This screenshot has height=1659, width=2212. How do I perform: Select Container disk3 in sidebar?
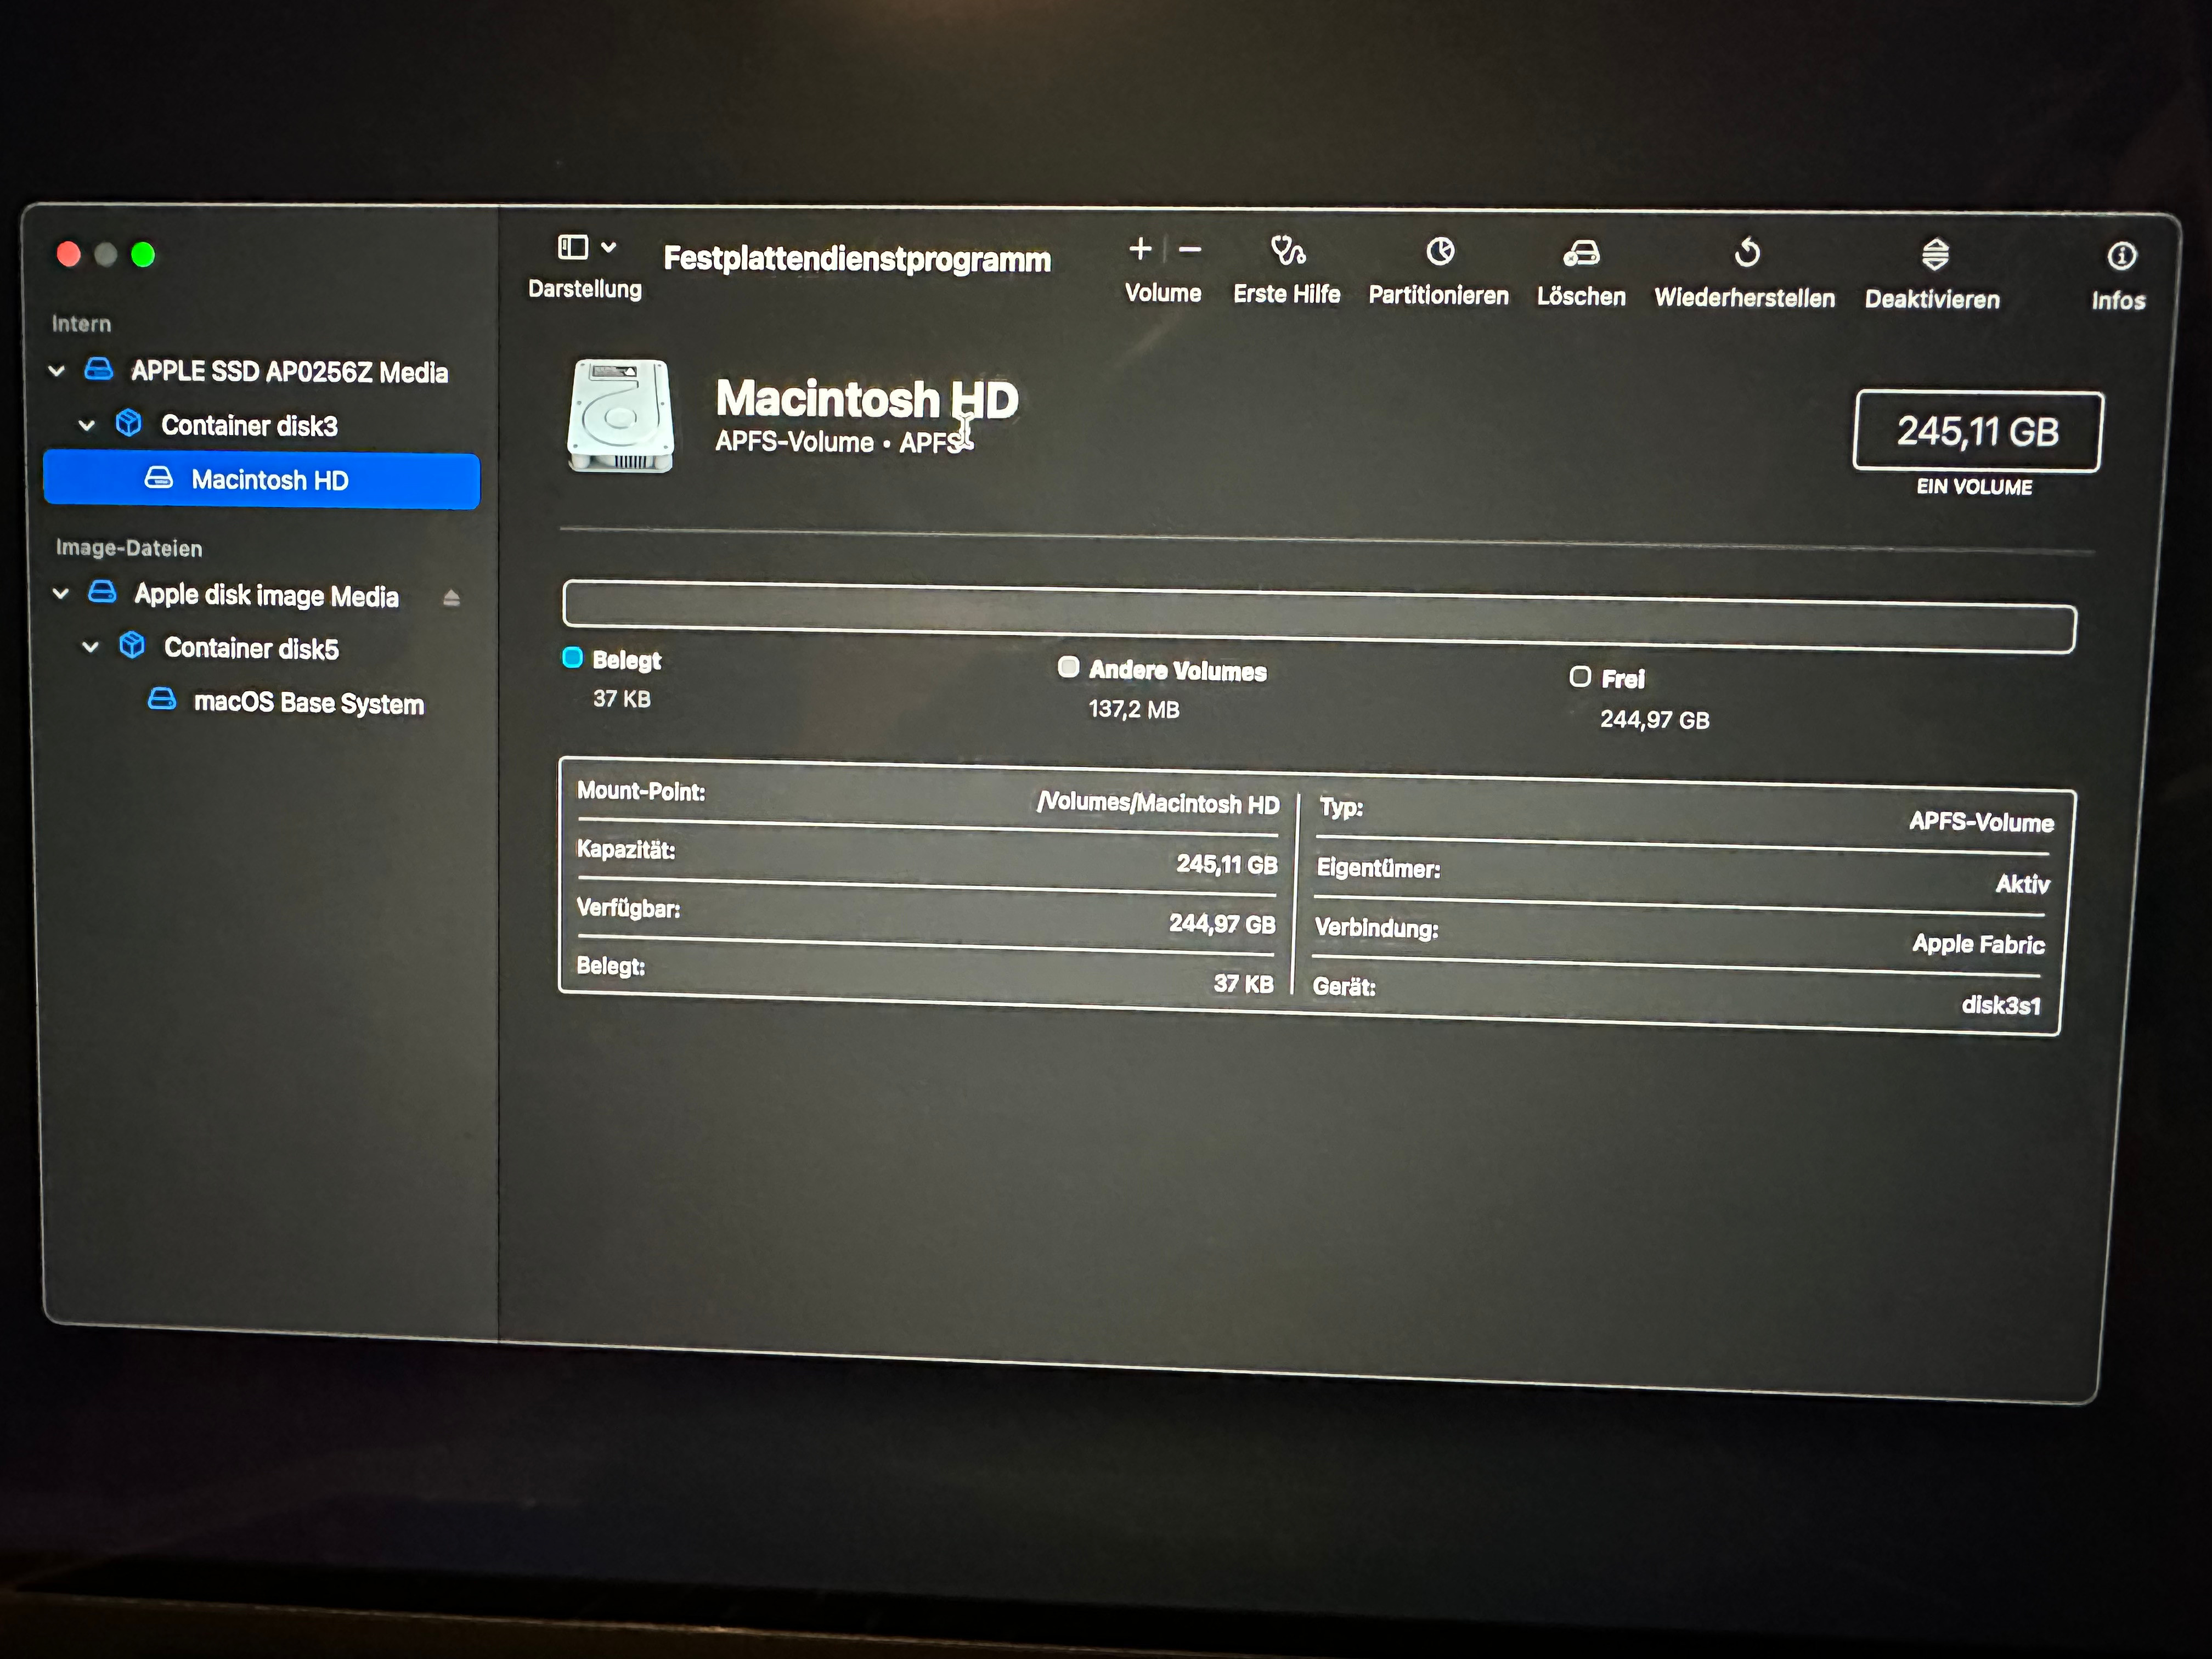click(249, 426)
